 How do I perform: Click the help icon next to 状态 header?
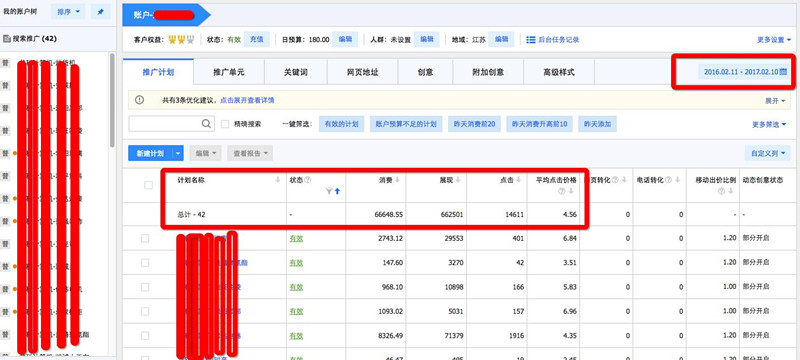point(308,180)
